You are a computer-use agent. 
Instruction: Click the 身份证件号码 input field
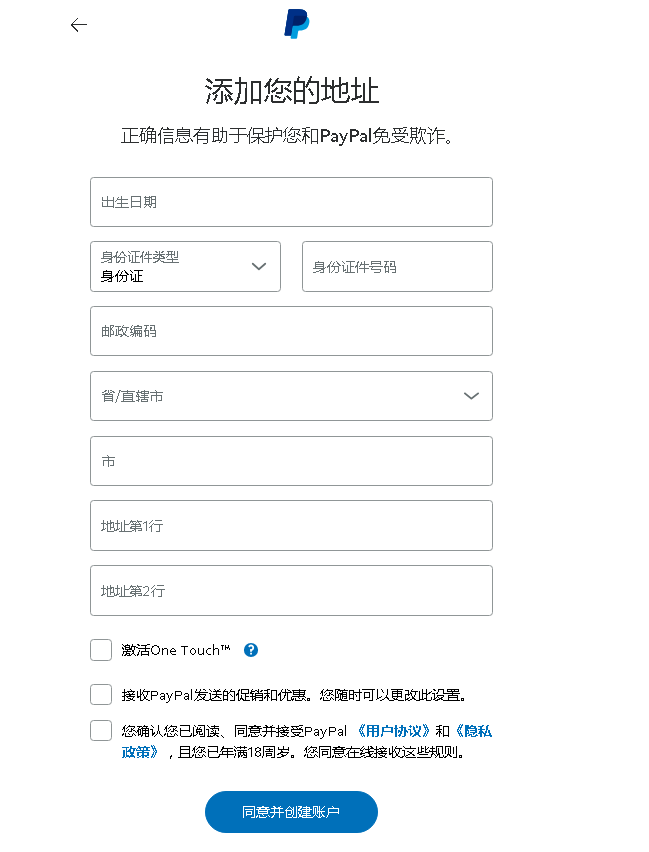tap(397, 266)
